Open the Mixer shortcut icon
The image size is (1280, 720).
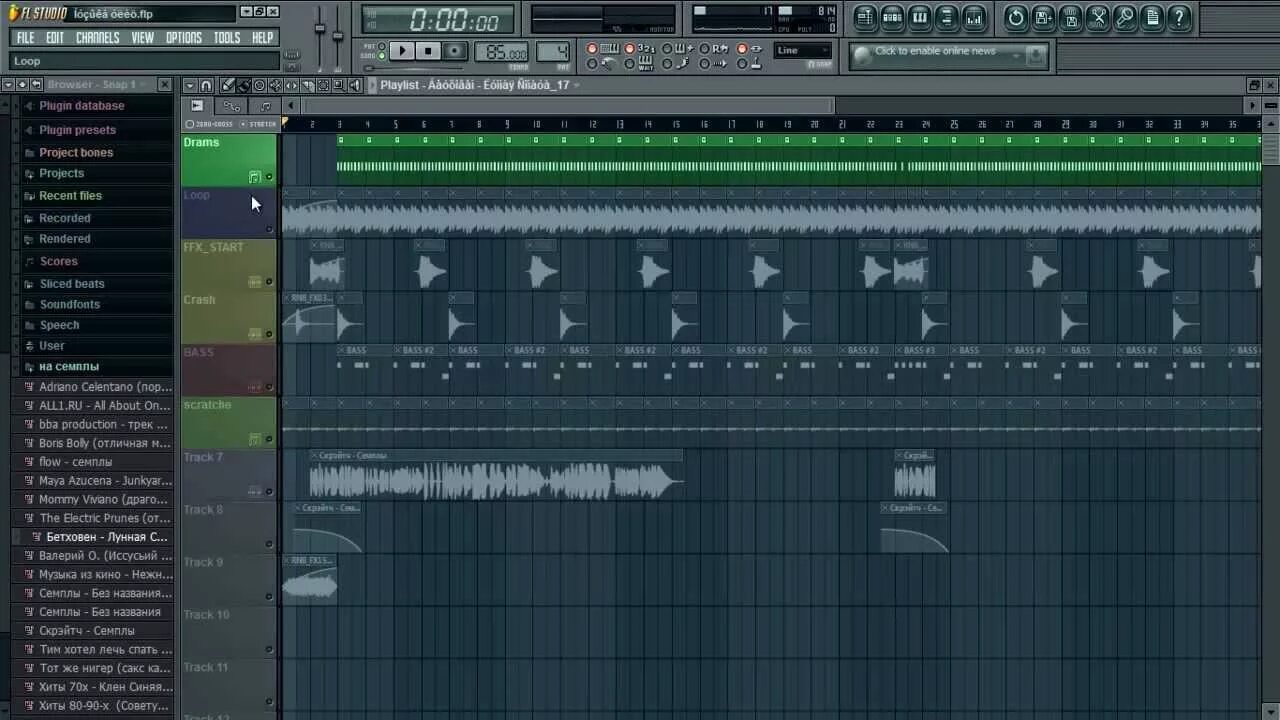pyautogui.click(x=973, y=17)
